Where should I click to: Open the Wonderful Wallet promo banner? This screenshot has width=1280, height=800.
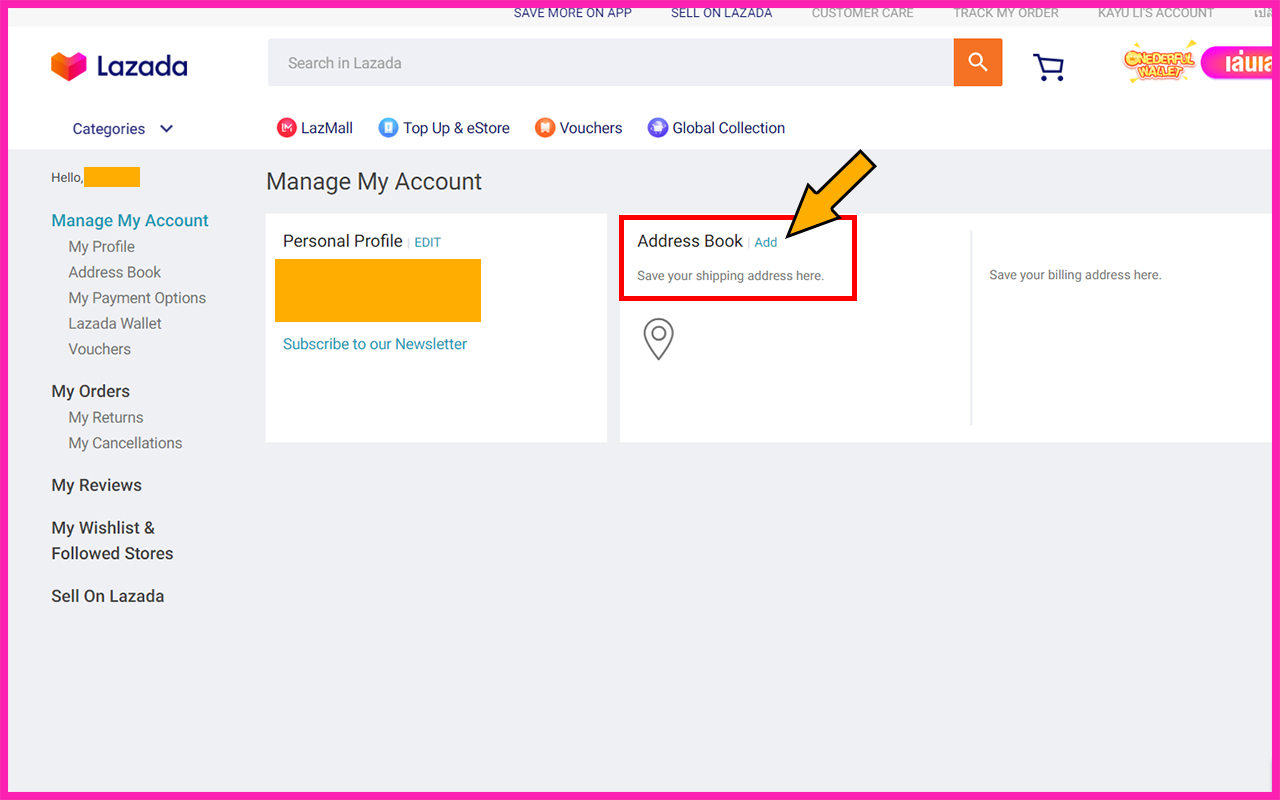[1159, 63]
